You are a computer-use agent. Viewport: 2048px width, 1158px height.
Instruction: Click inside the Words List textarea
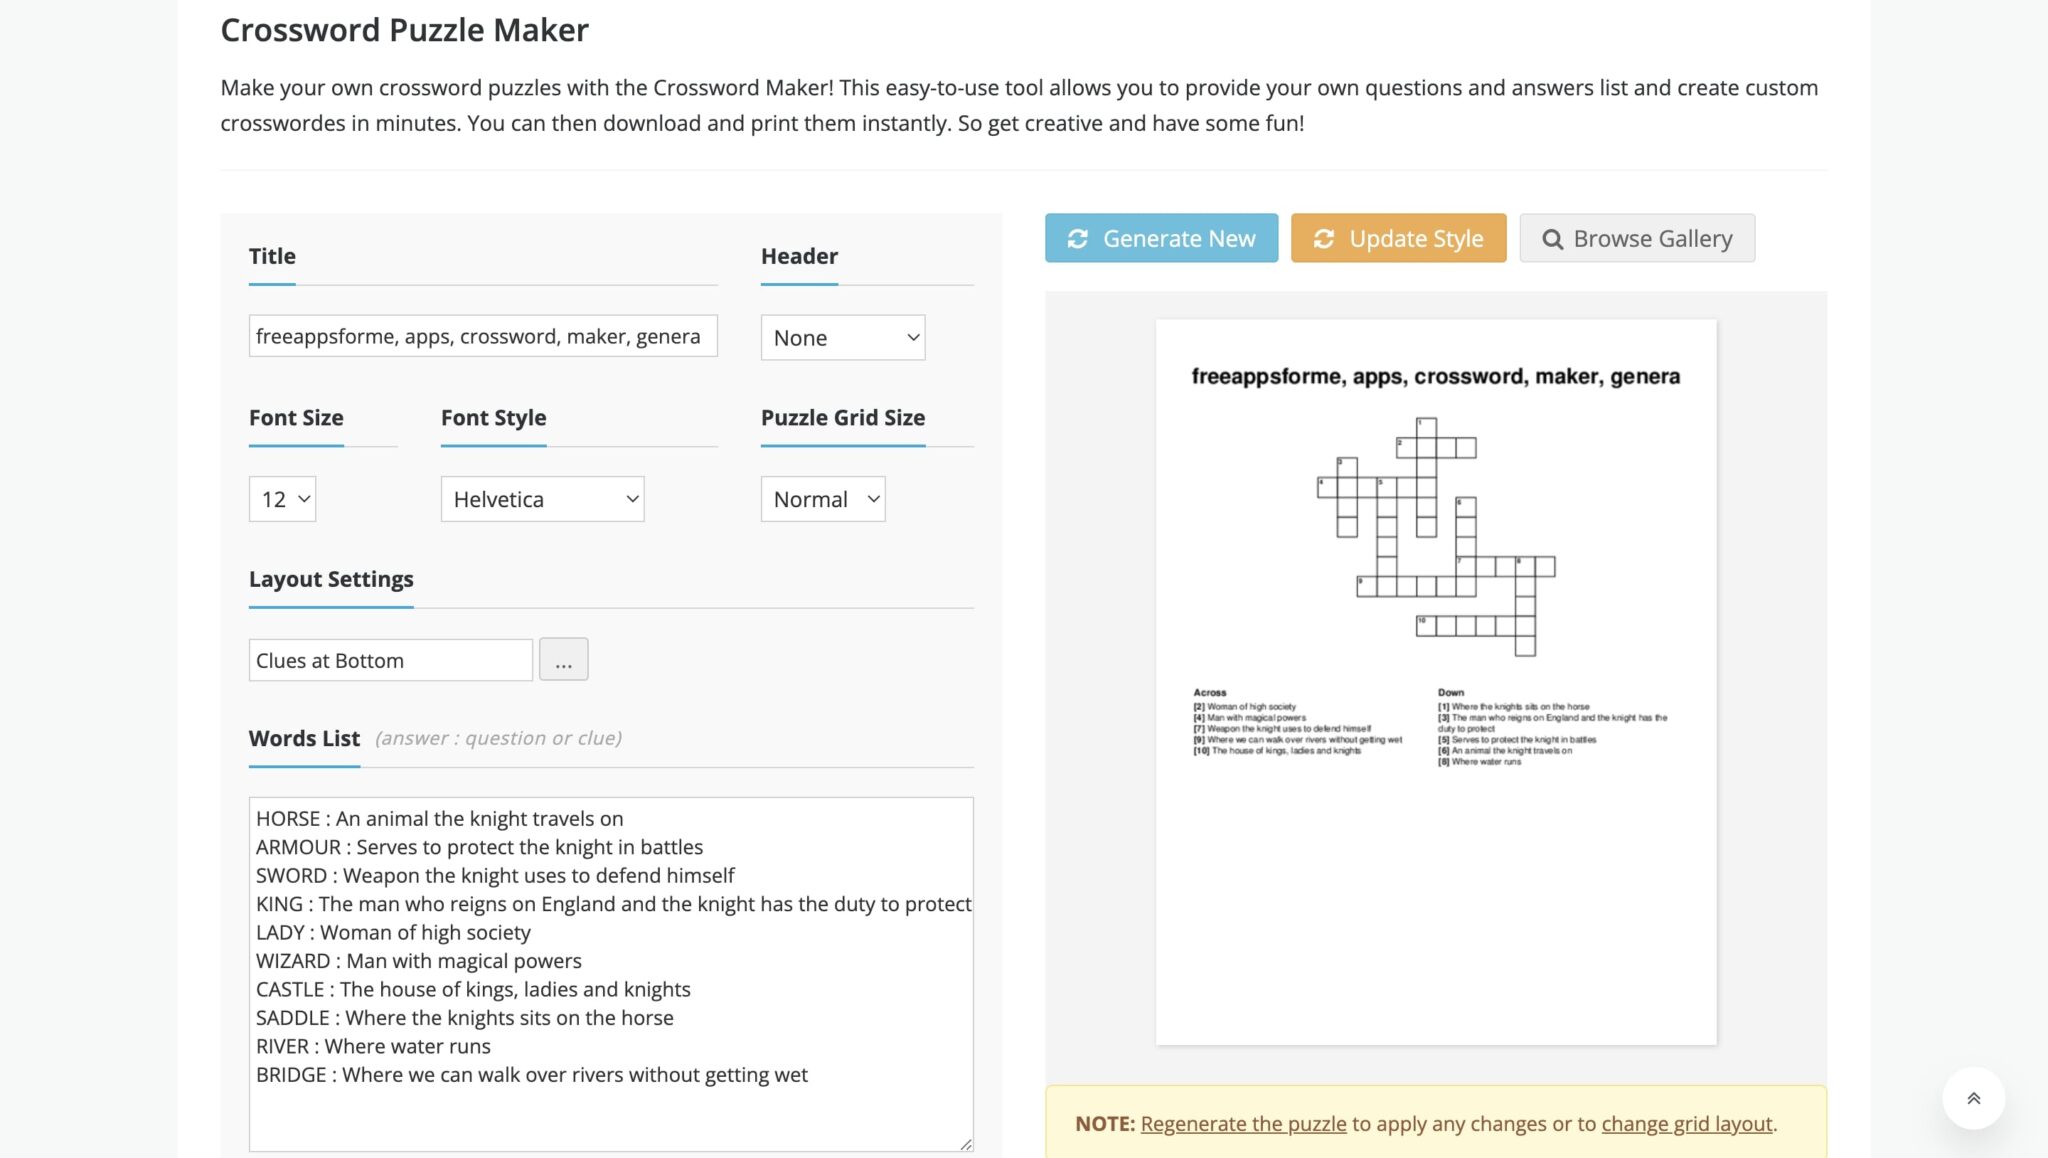(610, 960)
